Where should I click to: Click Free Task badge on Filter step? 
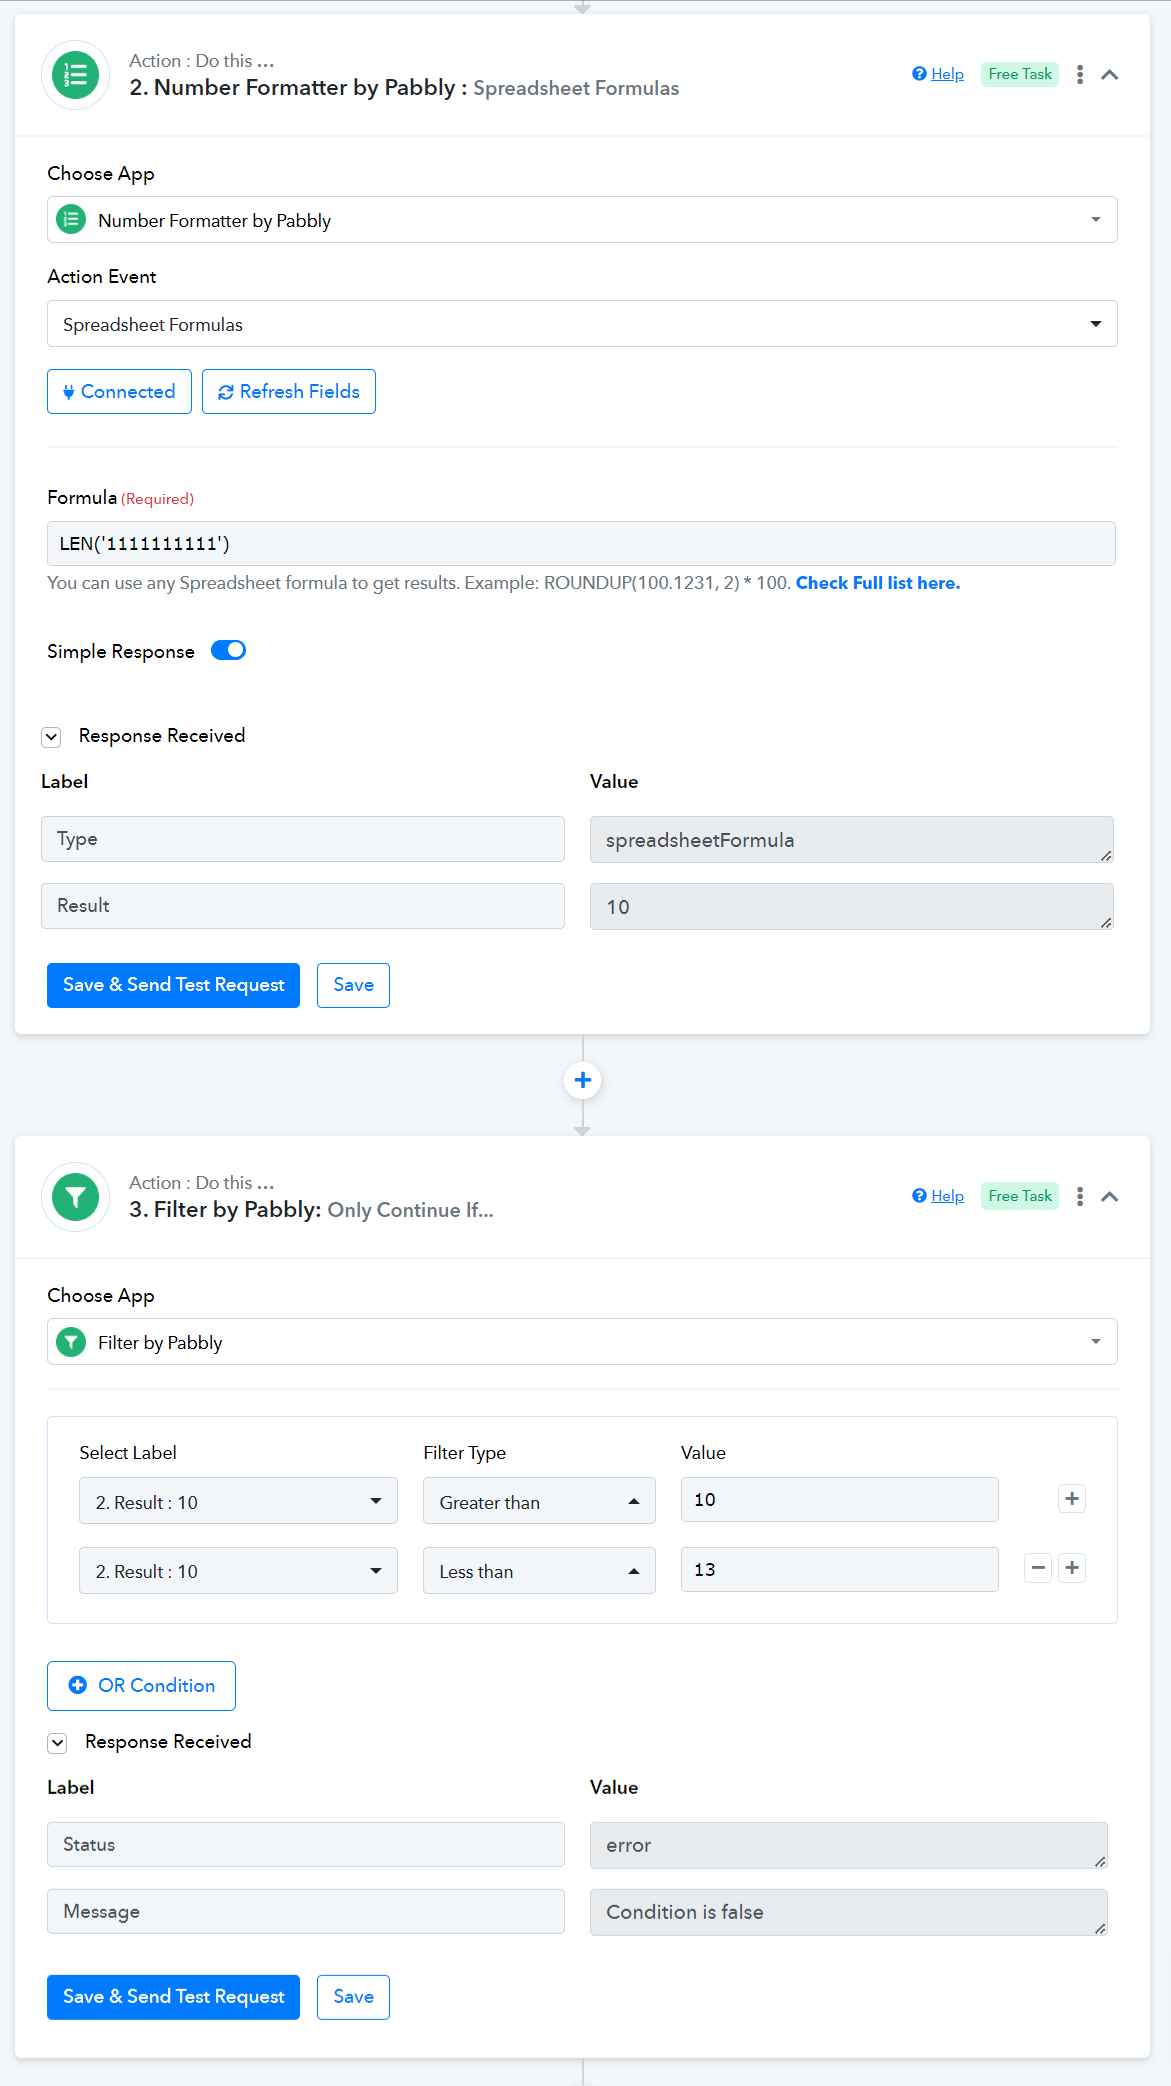pos(1020,1196)
